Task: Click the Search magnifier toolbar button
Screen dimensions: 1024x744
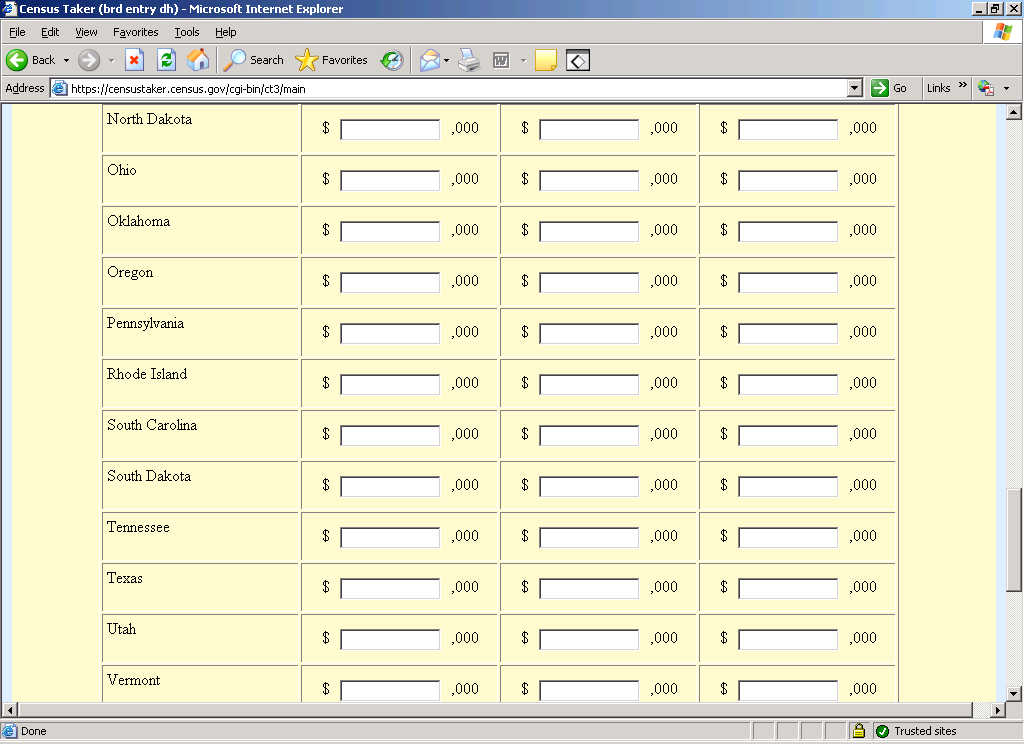Action: [253, 60]
